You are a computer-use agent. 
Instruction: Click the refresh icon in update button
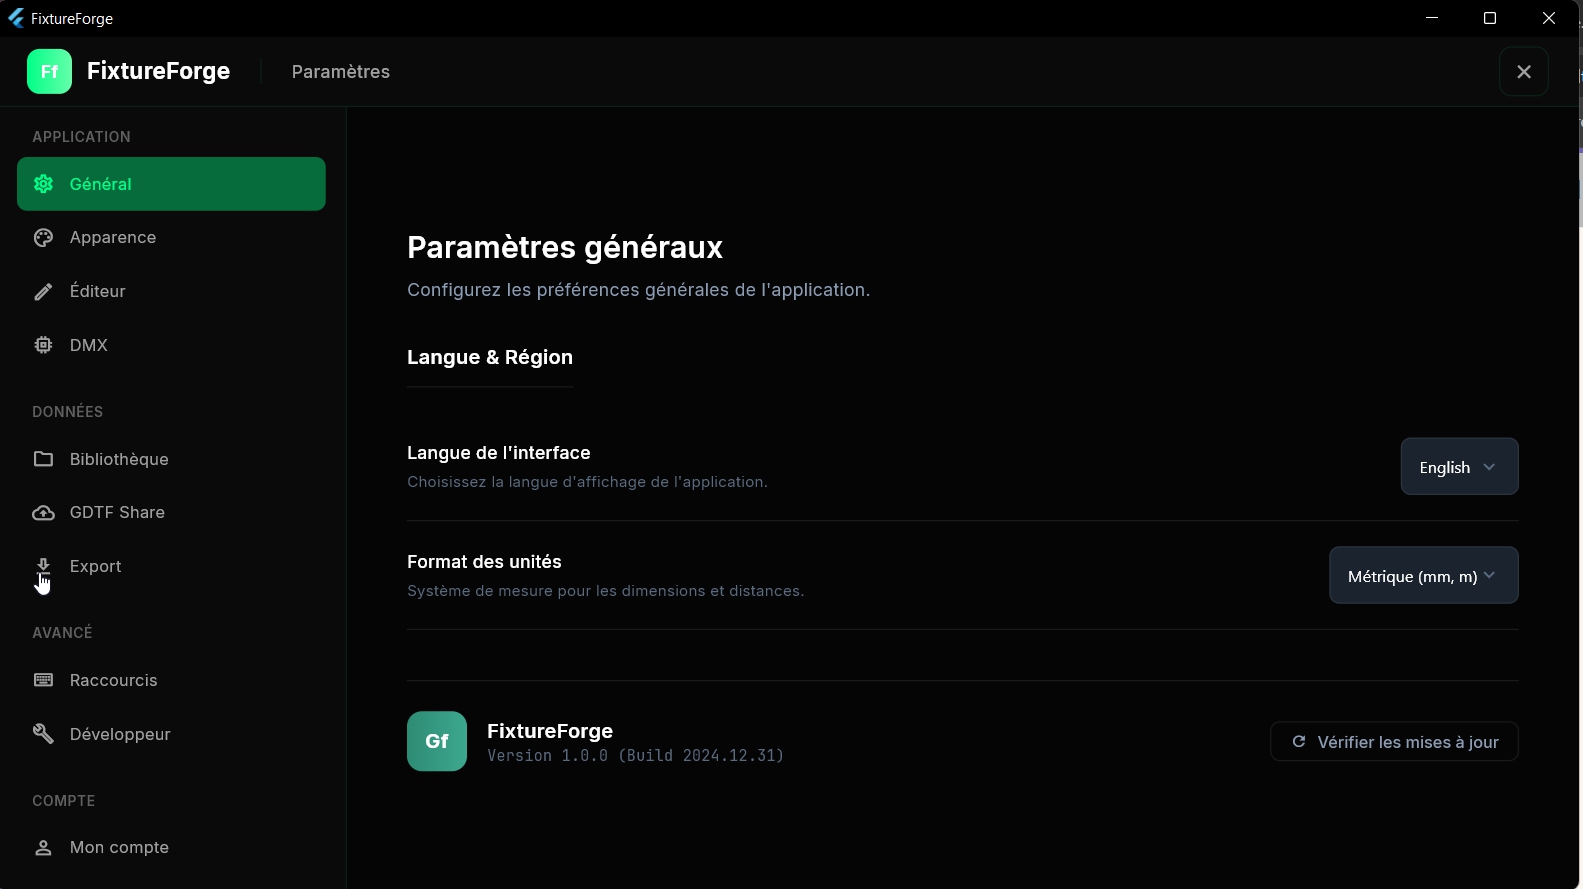1299,742
